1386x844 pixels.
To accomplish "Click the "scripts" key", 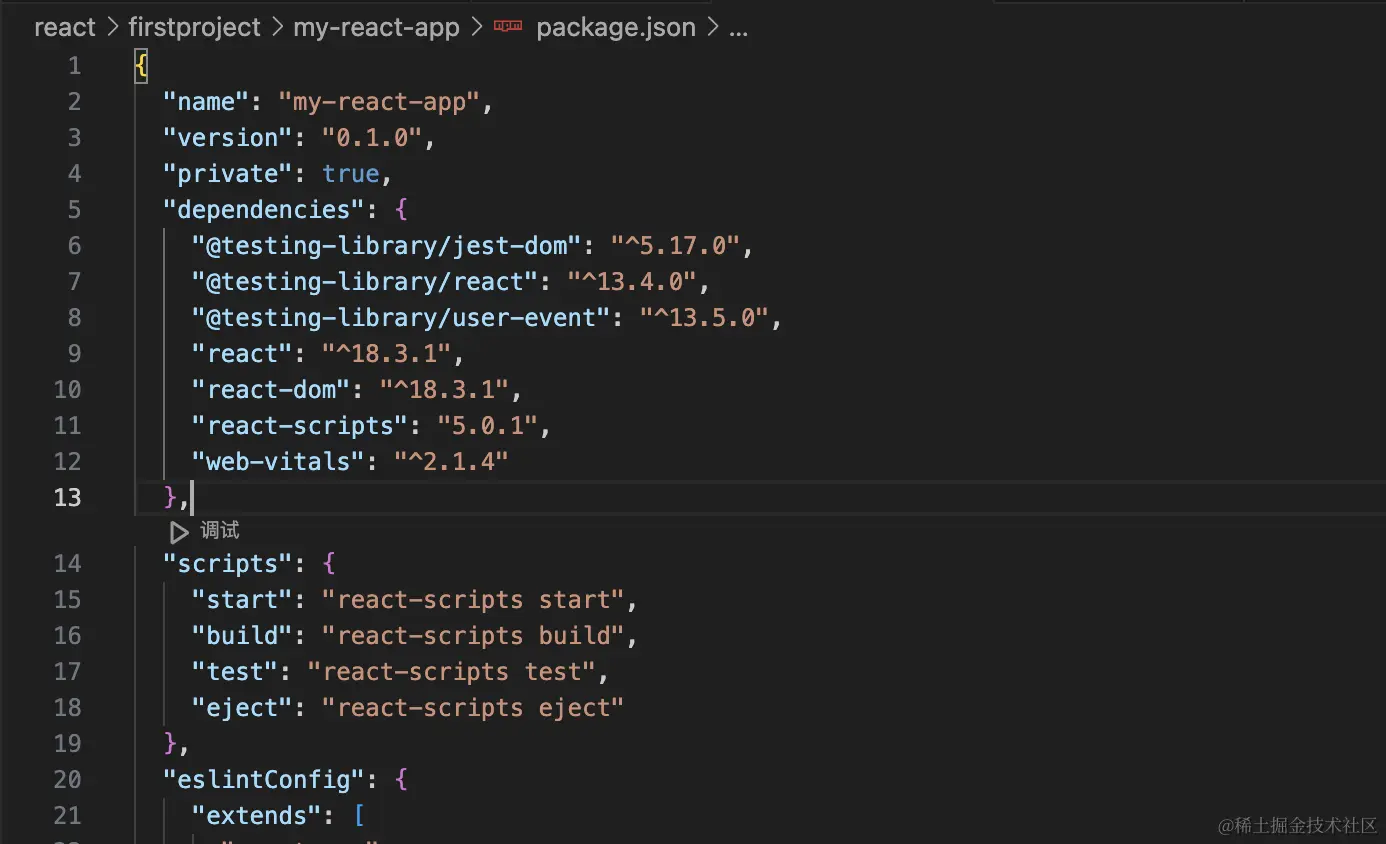I will click(x=227, y=564).
